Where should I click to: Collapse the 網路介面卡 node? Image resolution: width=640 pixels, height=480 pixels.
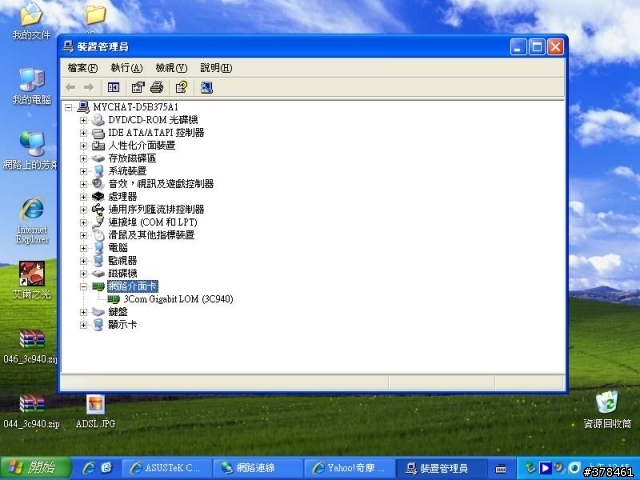[x=84, y=287]
